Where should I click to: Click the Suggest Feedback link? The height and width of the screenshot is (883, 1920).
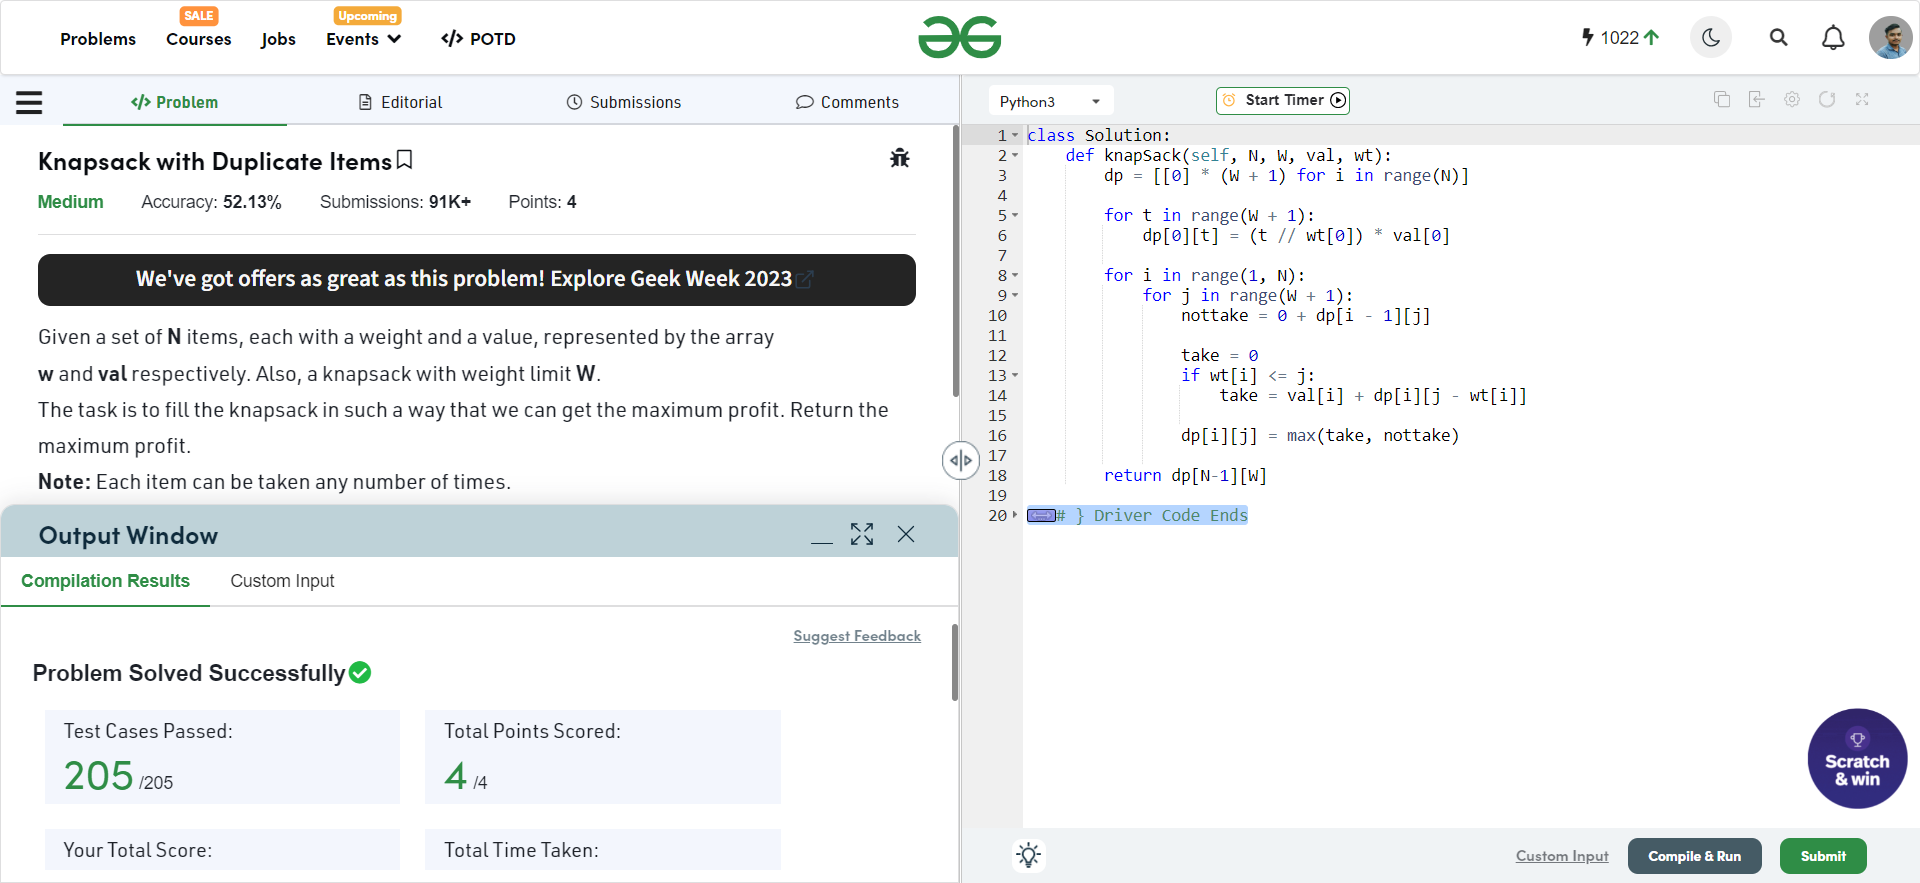[x=857, y=636]
